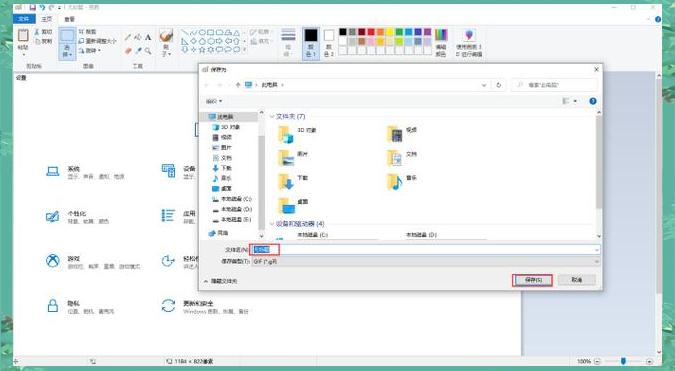
Task: Click the Cancel button in Save As dialog
Action: [x=577, y=280]
